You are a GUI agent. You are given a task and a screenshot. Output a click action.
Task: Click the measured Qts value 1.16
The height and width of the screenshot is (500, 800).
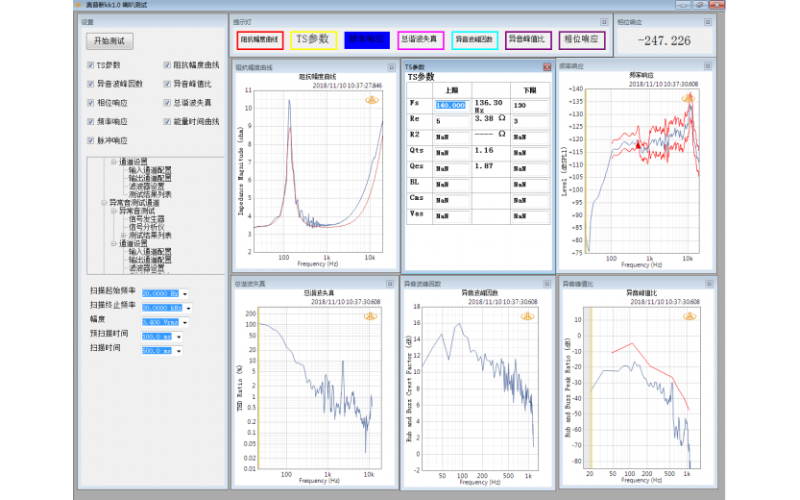(x=484, y=151)
